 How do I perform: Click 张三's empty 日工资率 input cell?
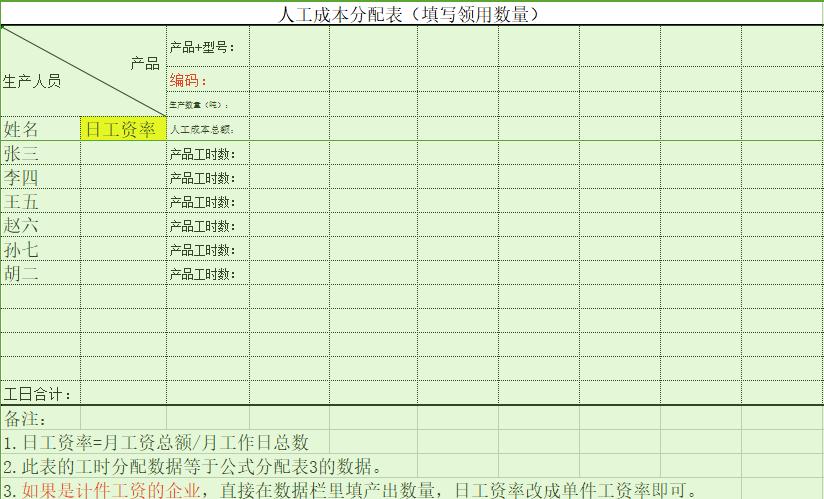click(x=123, y=153)
